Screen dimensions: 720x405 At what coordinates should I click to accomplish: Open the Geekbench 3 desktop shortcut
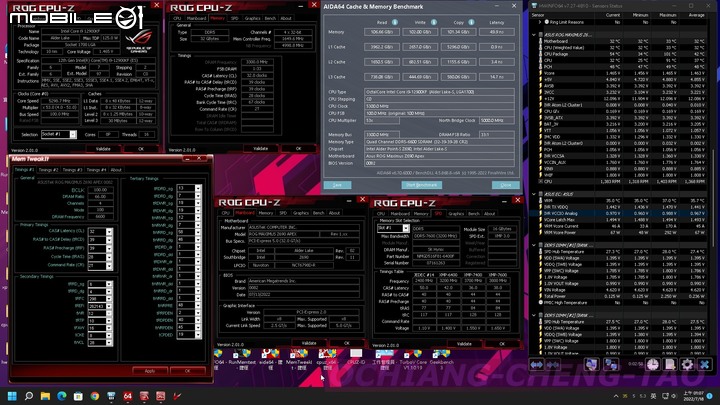(441, 358)
